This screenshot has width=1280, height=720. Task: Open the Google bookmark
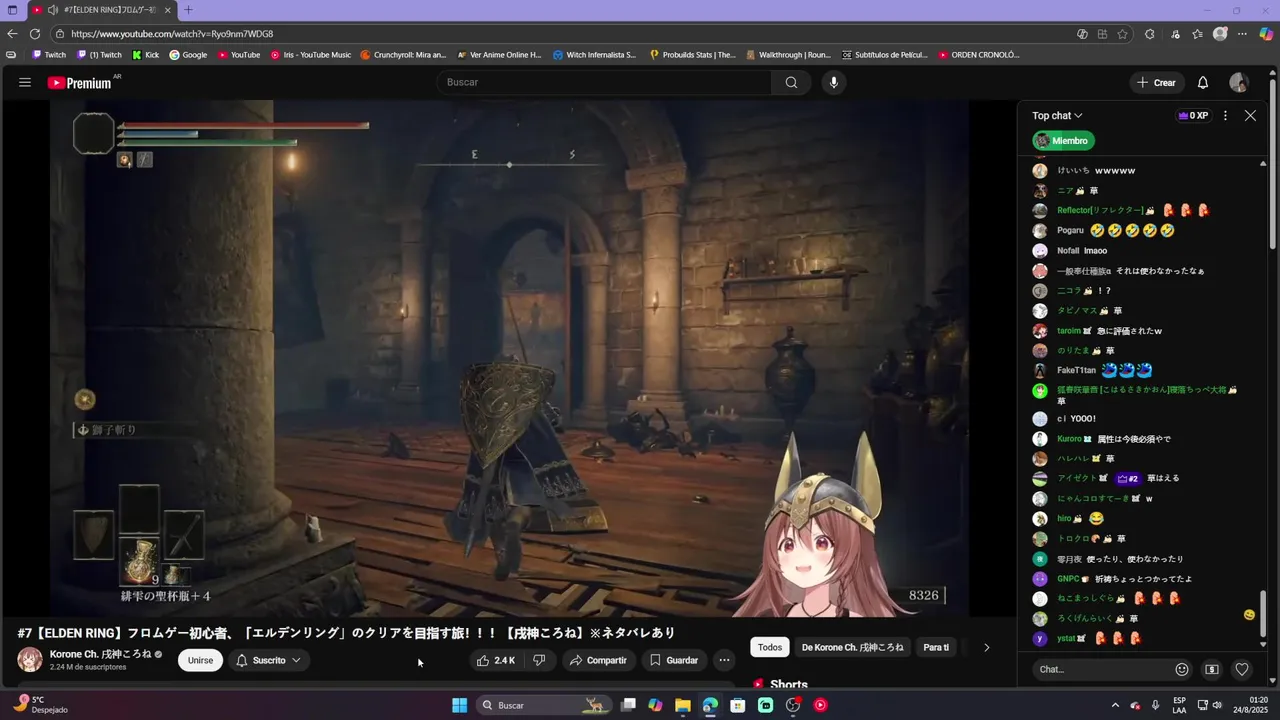click(x=188, y=55)
